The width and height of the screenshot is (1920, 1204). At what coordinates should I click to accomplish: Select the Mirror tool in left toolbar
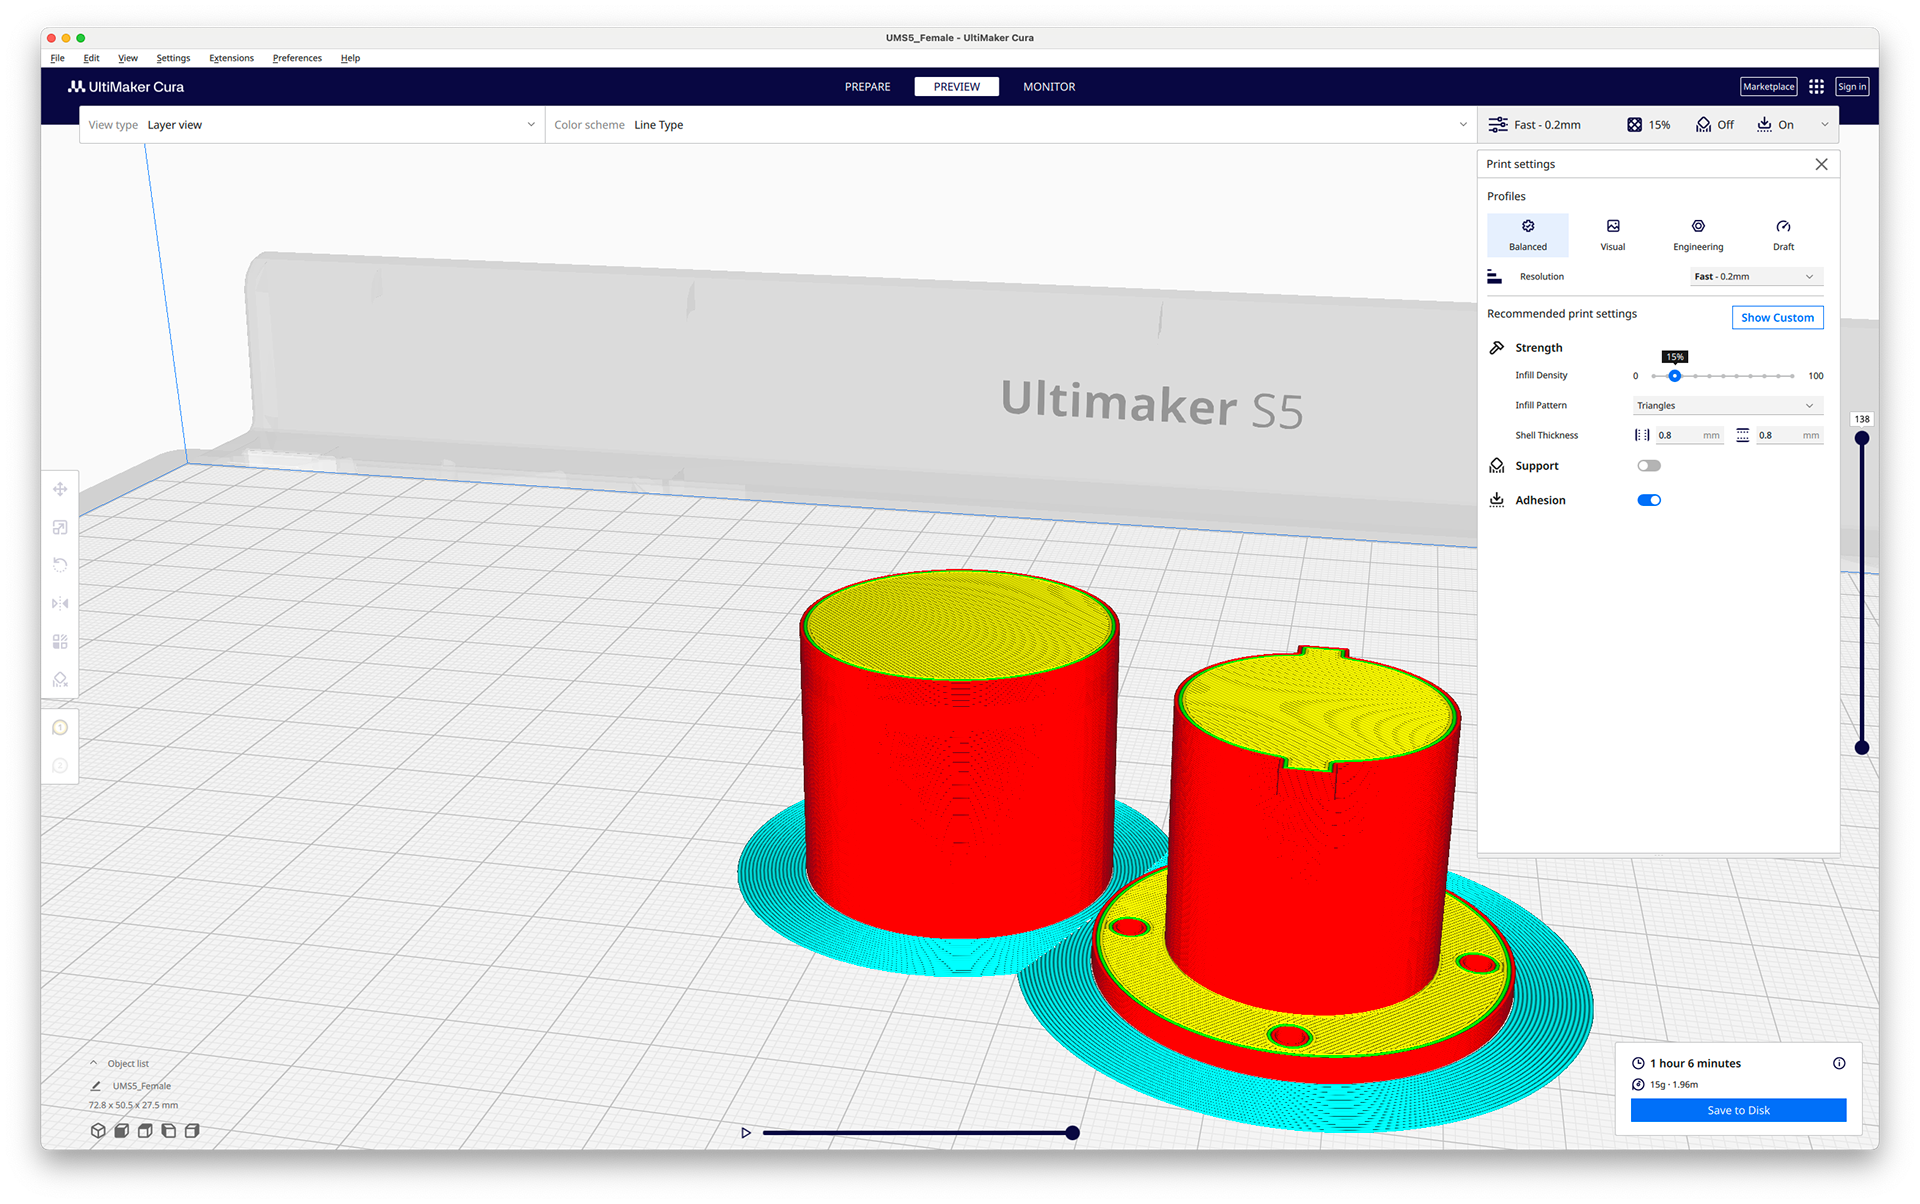[60, 603]
